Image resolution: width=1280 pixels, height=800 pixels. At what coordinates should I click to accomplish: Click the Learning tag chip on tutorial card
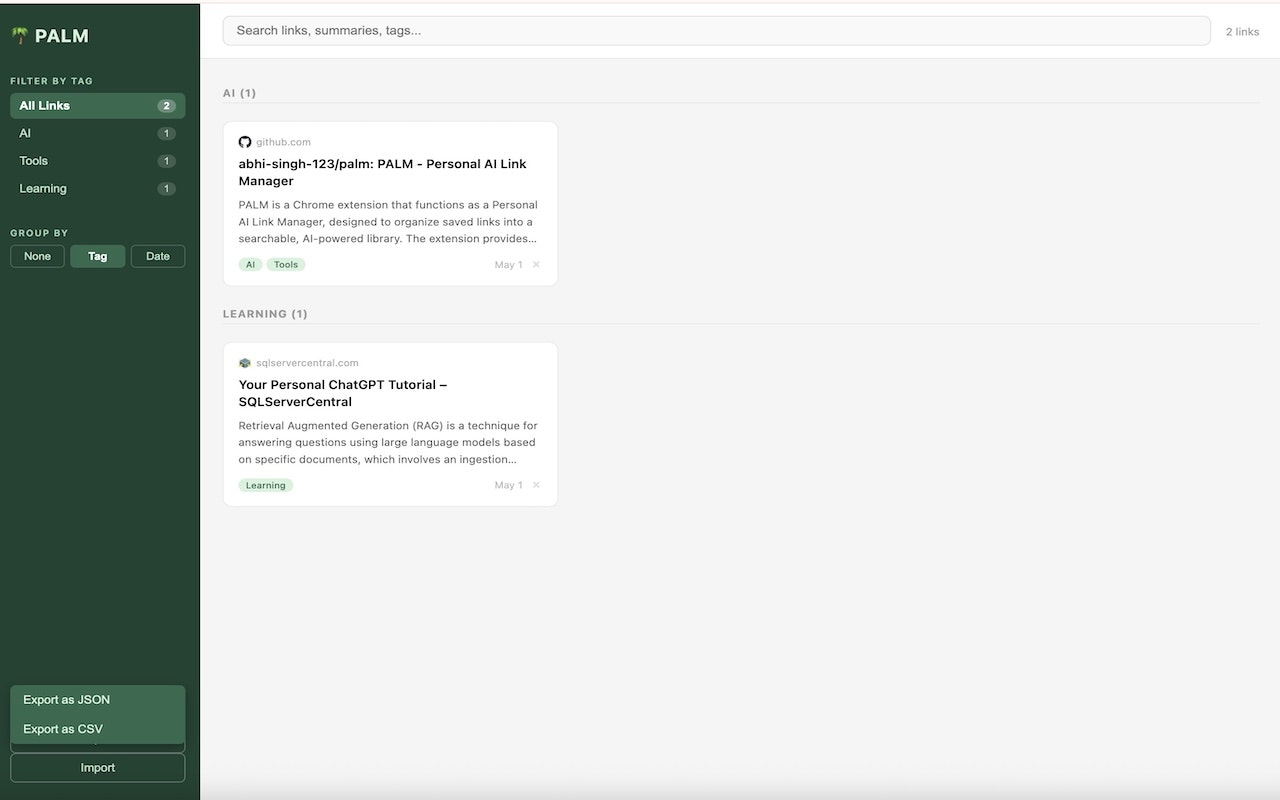point(266,486)
